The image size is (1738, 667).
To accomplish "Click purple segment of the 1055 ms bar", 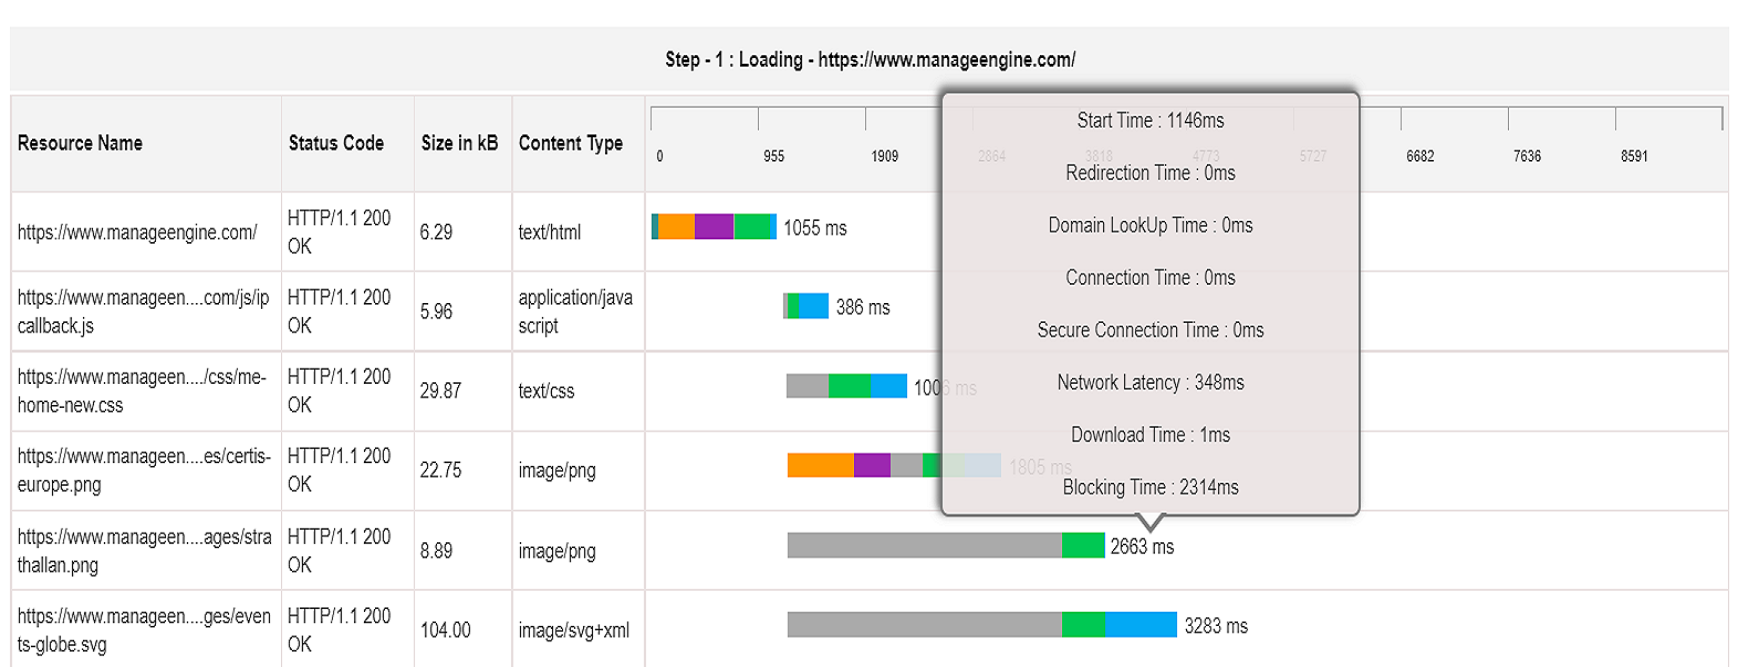I will click(714, 227).
